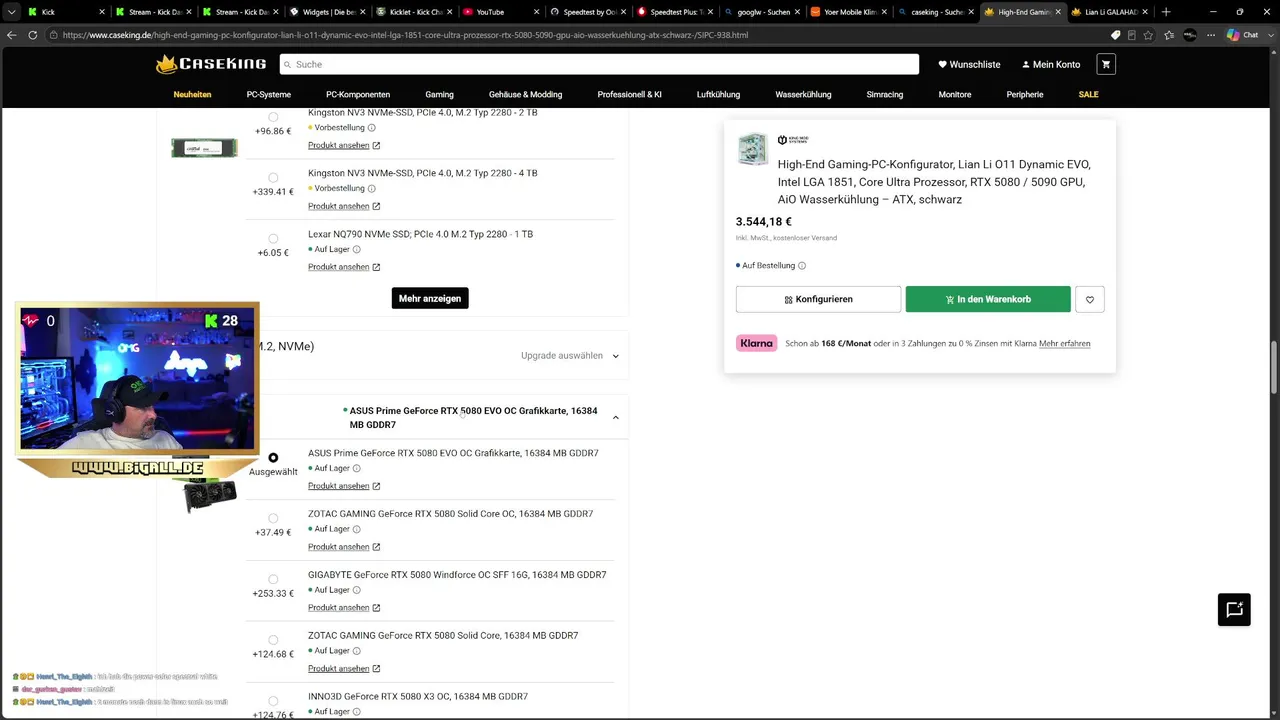Screen dimensions: 1280x720
Task: Show stock info for GIGABYTE RTX 5080 Windforce
Action: click(356, 590)
